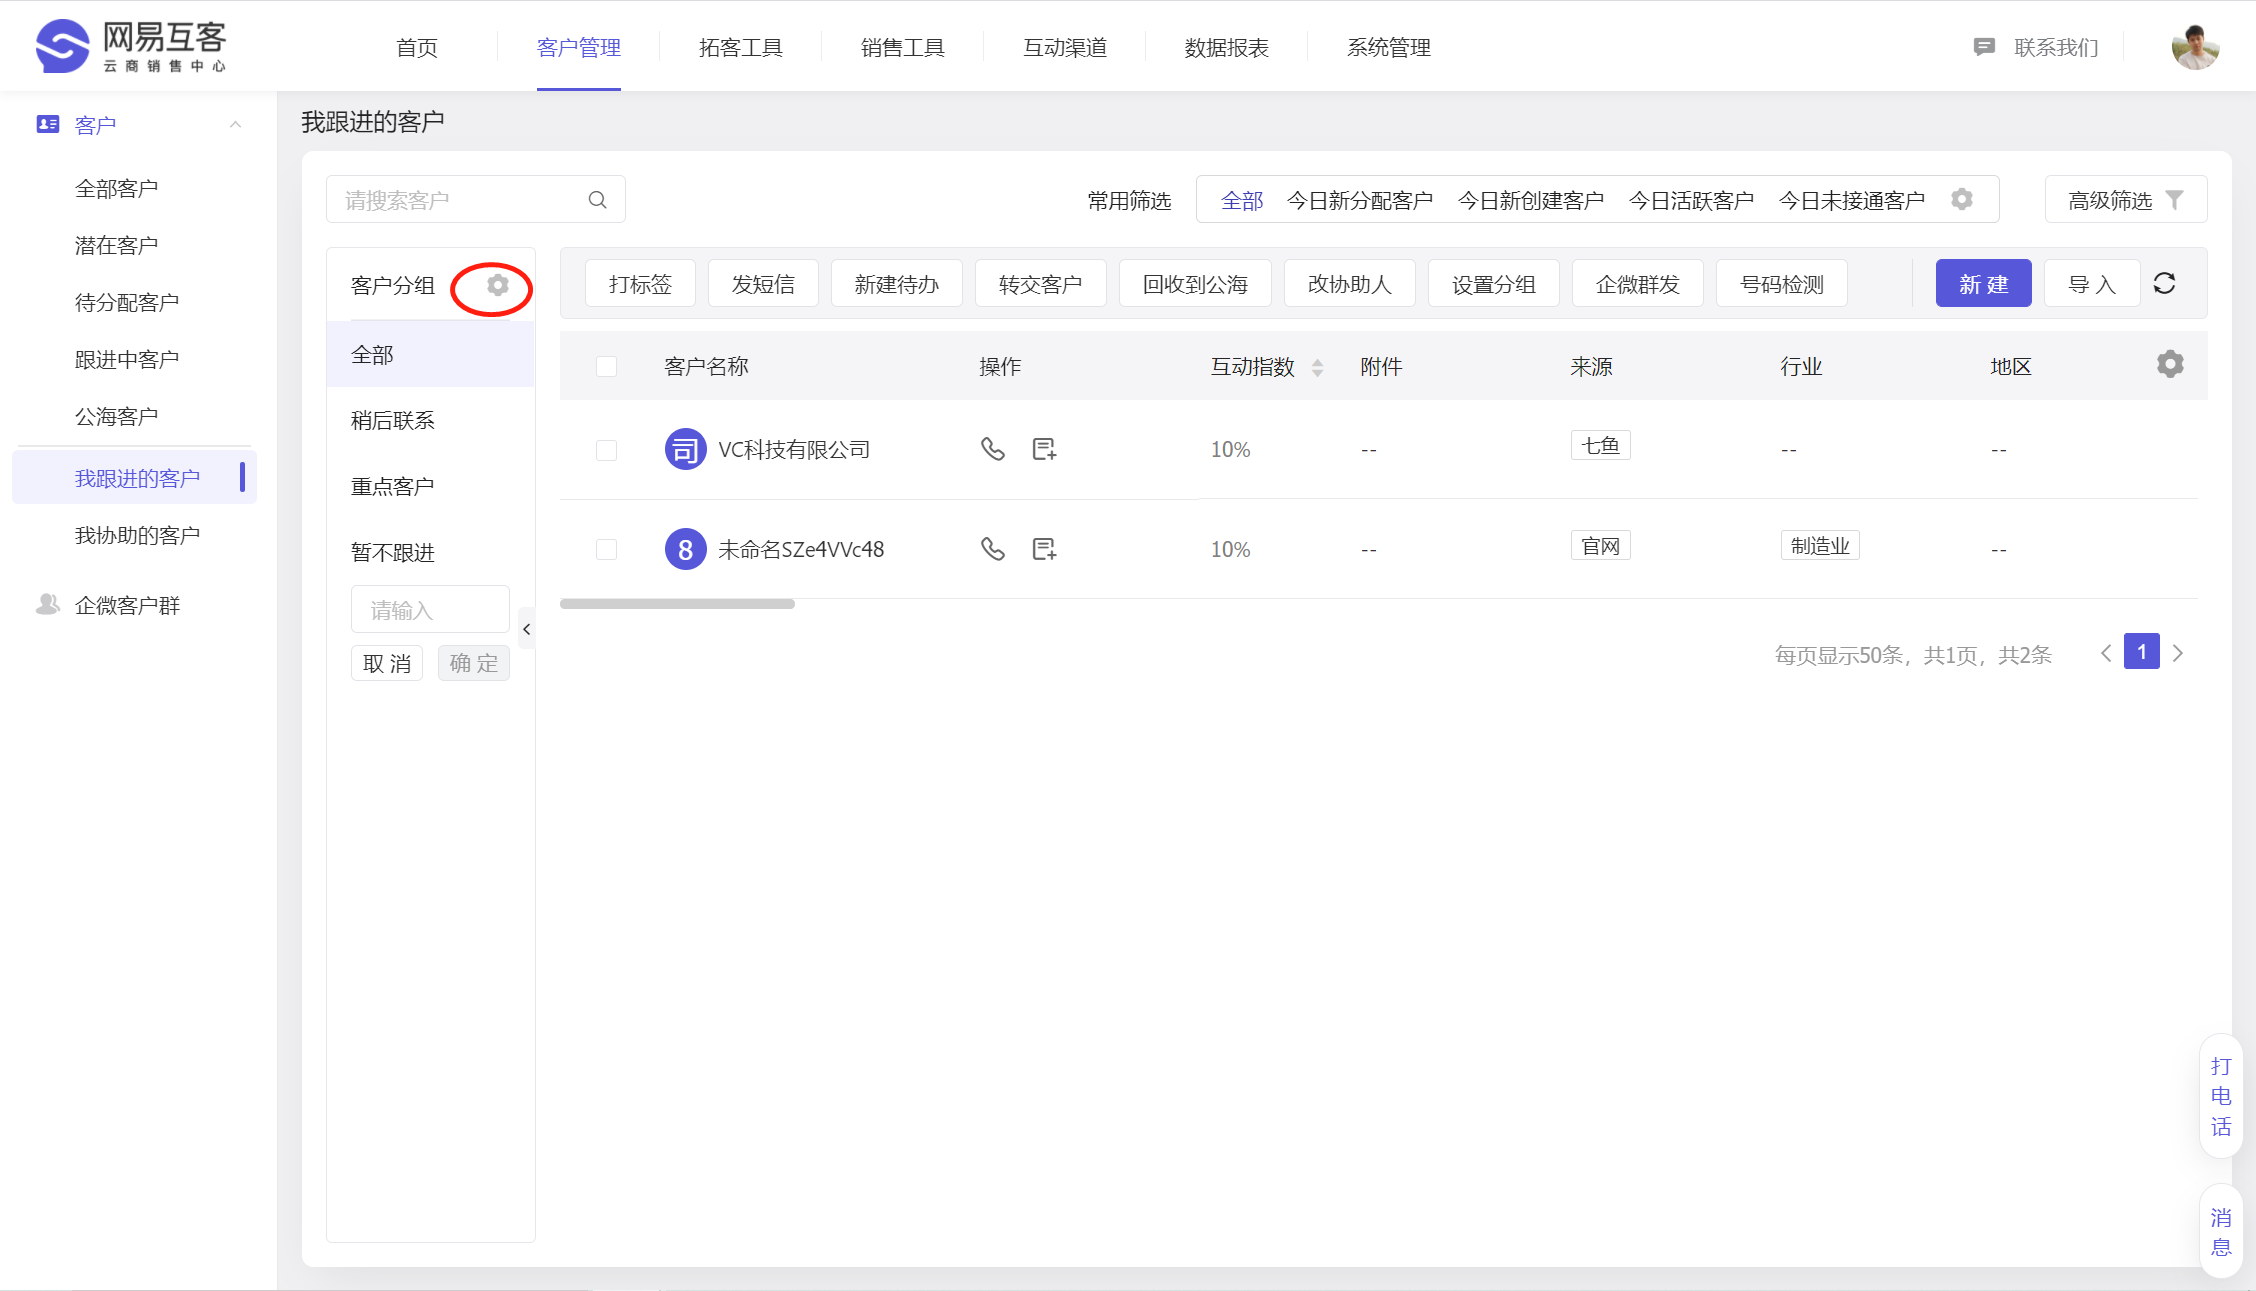
Task: Toggle checkbox for 未命名SZe4VVc48 row
Action: point(606,547)
